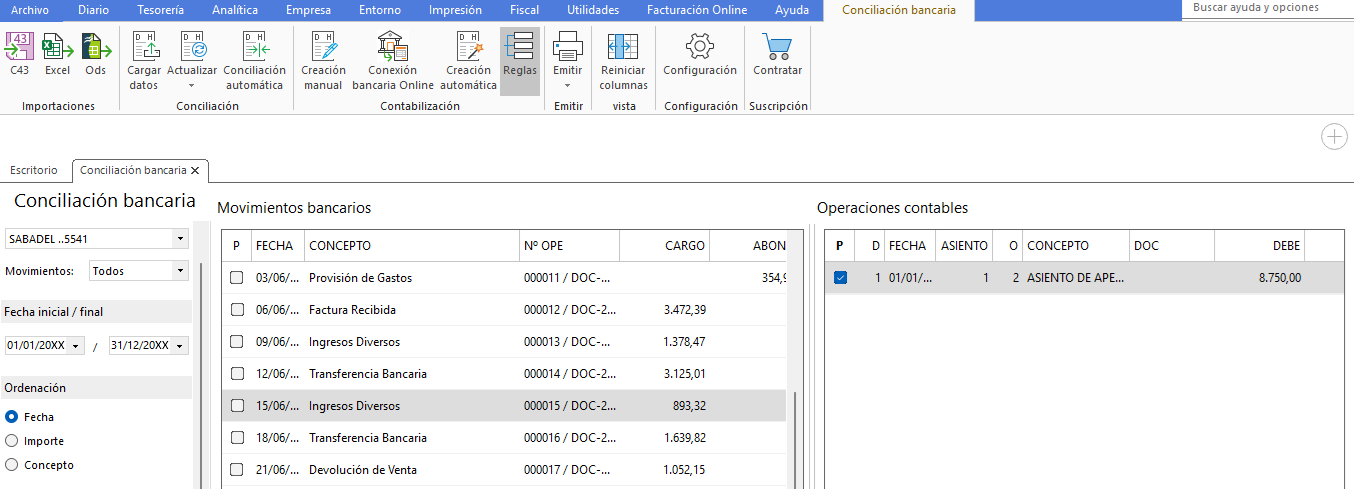Open the 31/12/20XX end date picker
The width and height of the screenshot is (1356, 490).
pos(180,346)
